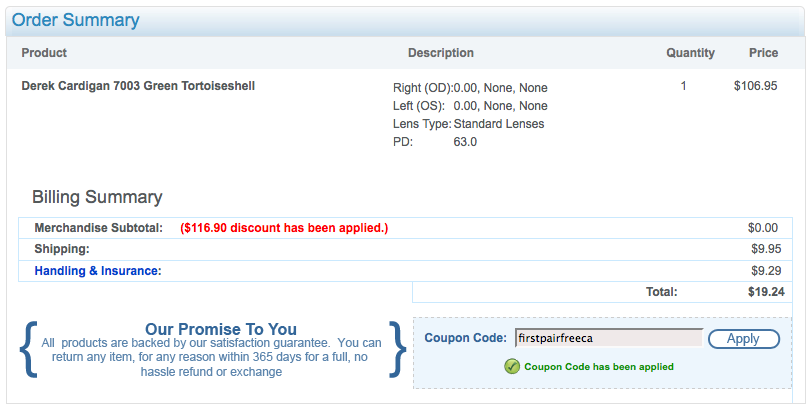The height and width of the screenshot is (410, 810).
Task: Click the Product column header
Action: 44,53
